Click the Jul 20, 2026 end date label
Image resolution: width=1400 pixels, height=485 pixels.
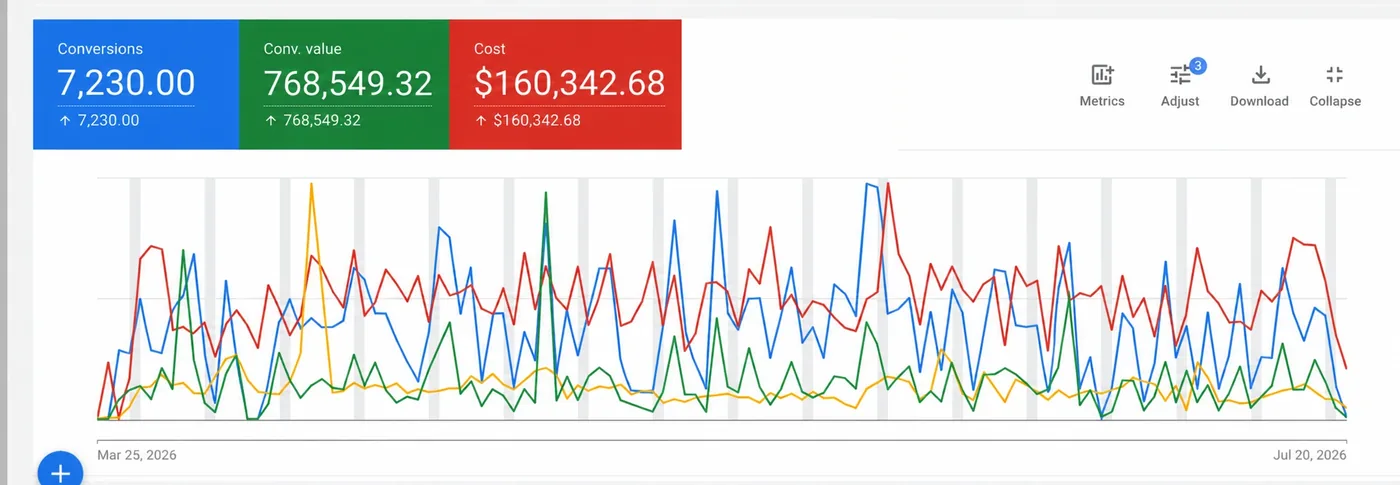pyautogui.click(x=1310, y=455)
